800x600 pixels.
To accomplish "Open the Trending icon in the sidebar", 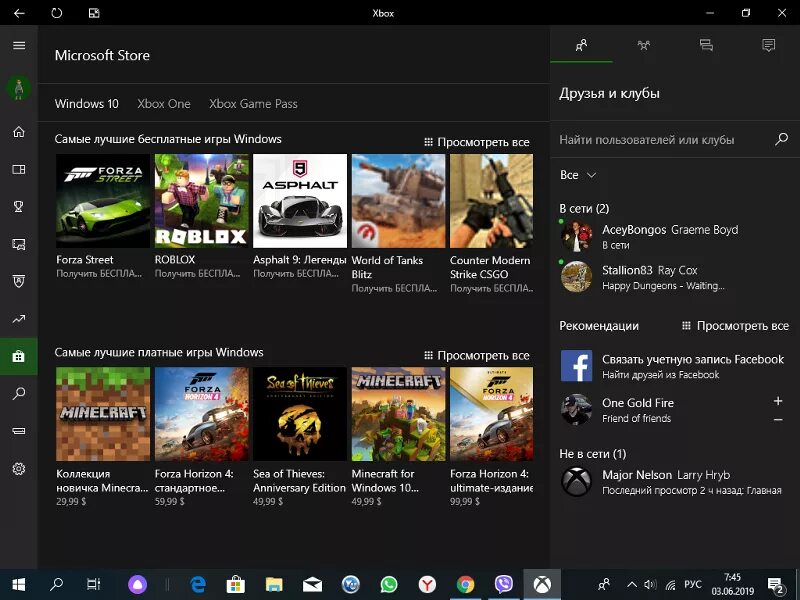I will [19, 319].
